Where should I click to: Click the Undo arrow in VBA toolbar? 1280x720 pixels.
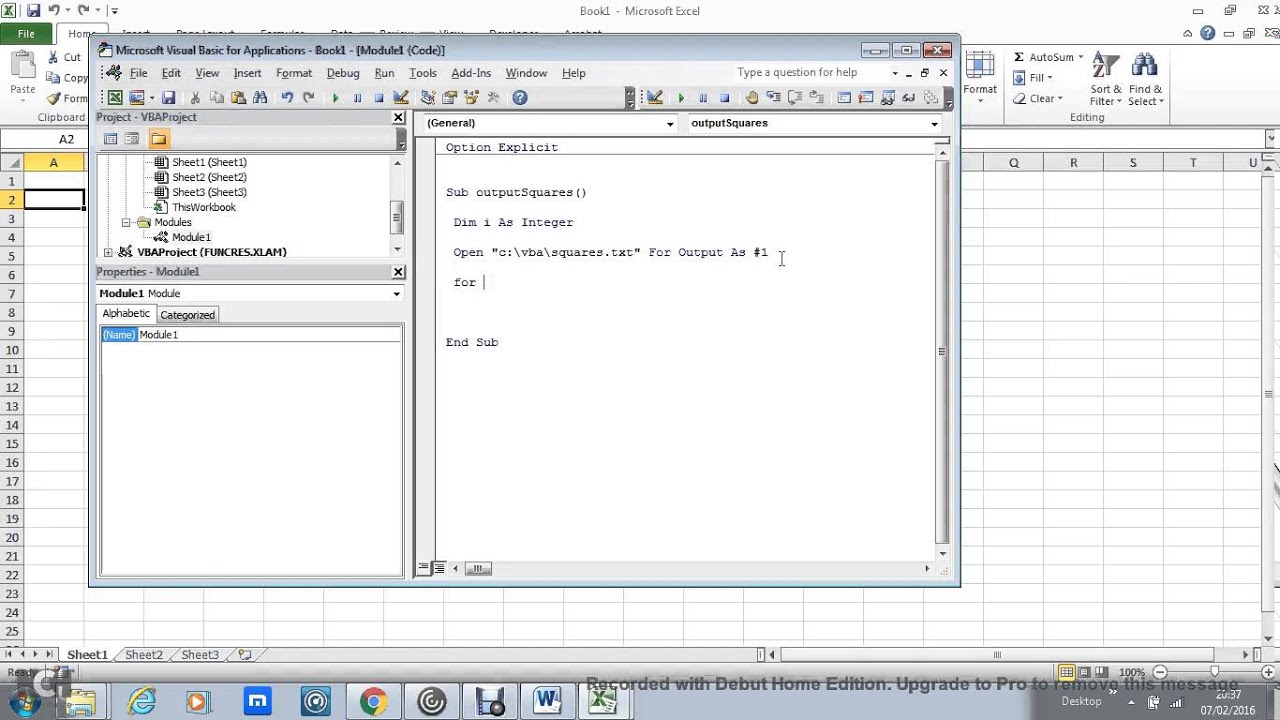pyautogui.click(x=287, y=98)
